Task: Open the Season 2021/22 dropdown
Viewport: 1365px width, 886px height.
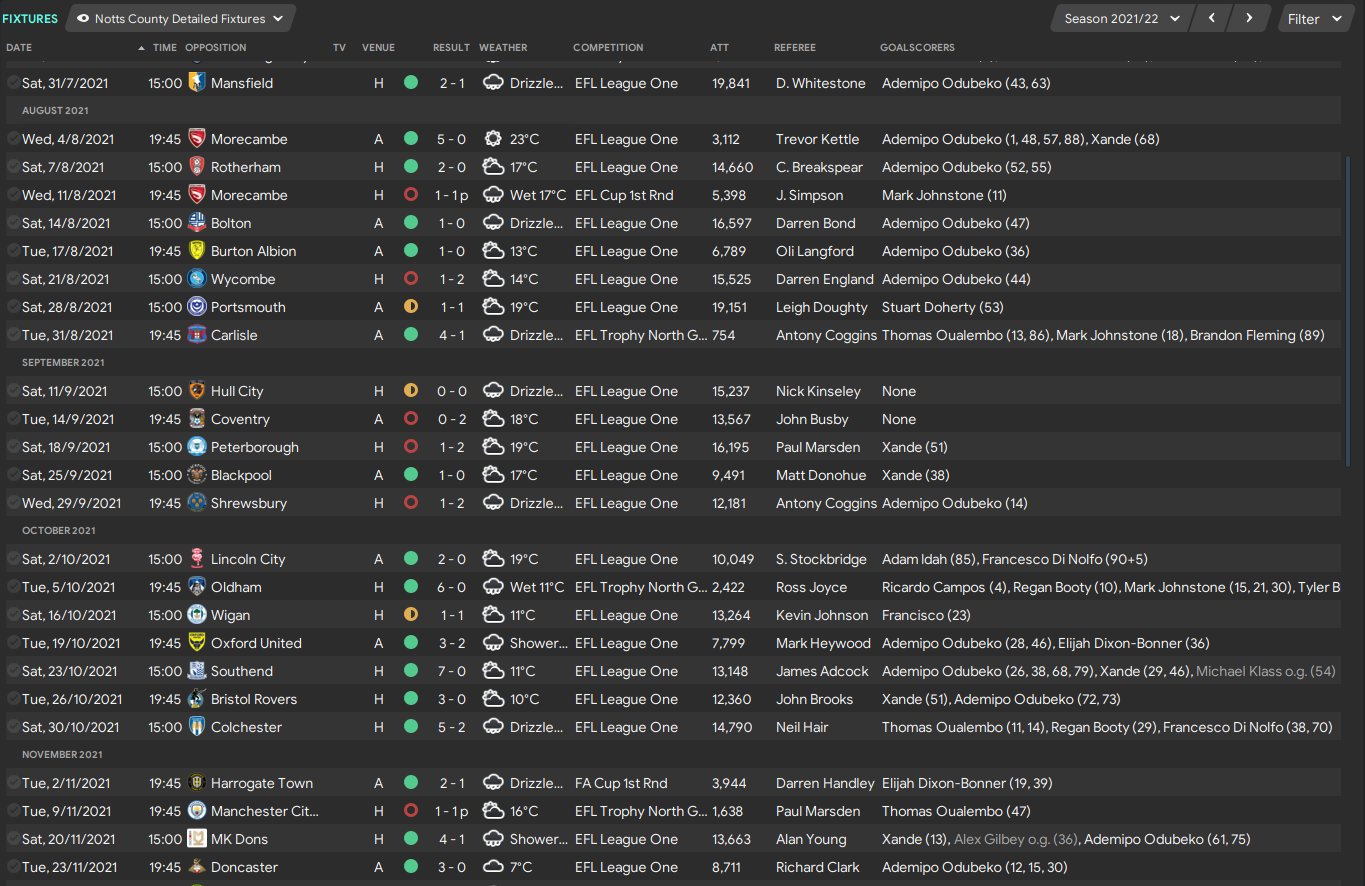Action: click(x=1122, y=18)
